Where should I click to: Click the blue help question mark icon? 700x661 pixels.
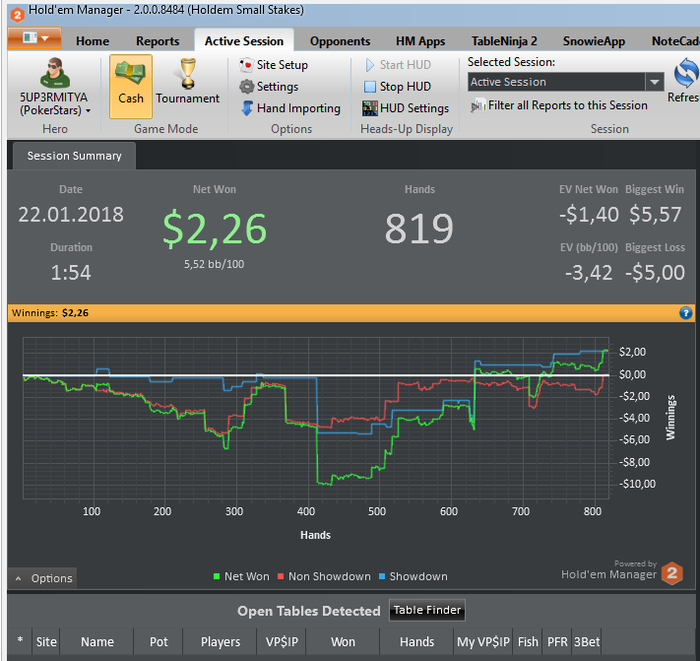coord(686,313)
